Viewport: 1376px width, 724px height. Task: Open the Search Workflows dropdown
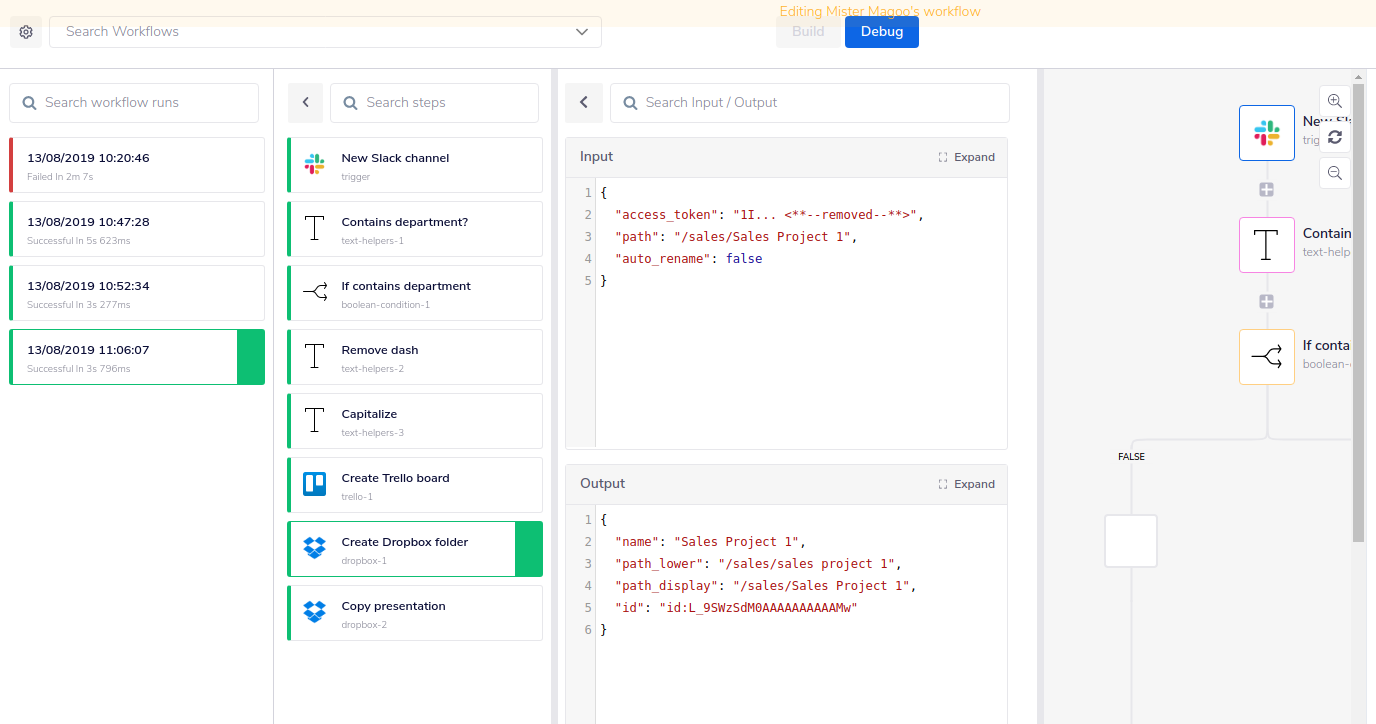click(325, 32)
